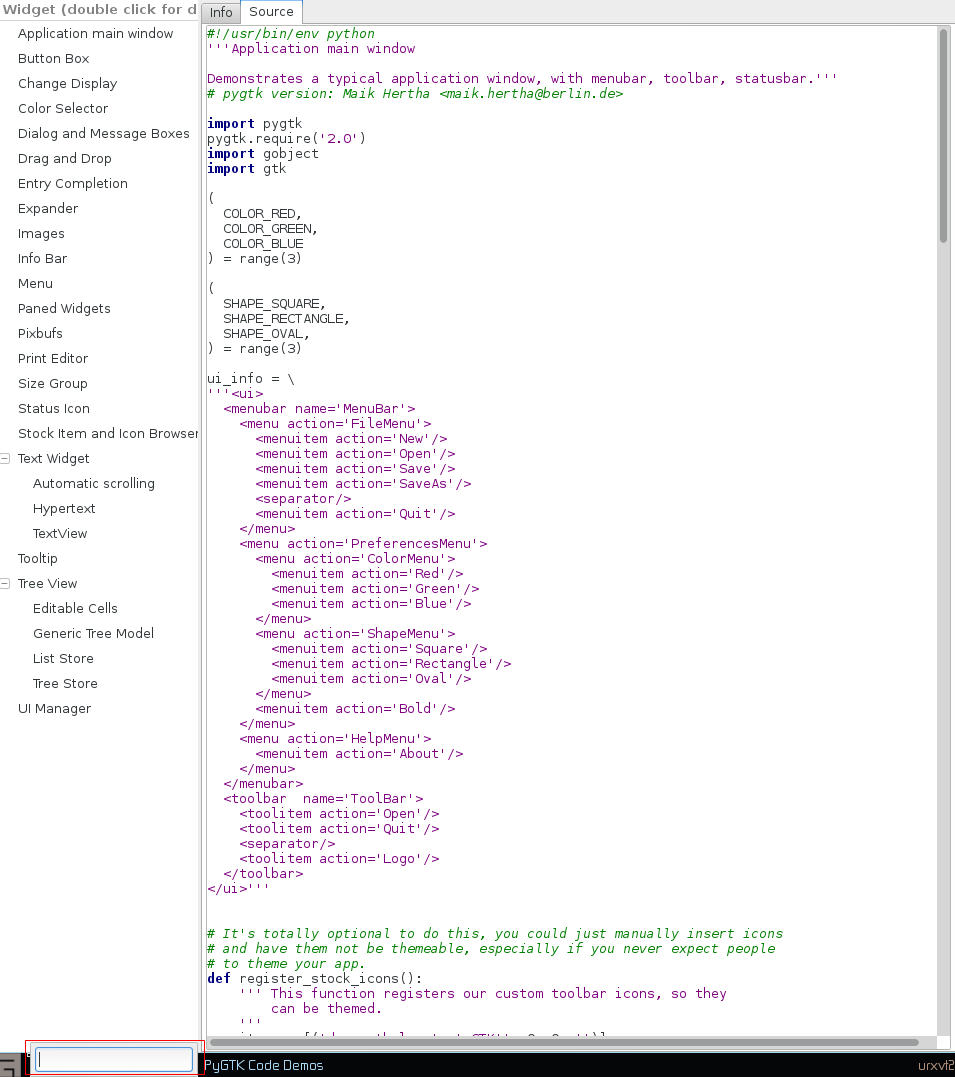Viewport: 955px width, 1077px height.
Task: Click the 'import gtk' source line
Action: (x=247, y=168)
